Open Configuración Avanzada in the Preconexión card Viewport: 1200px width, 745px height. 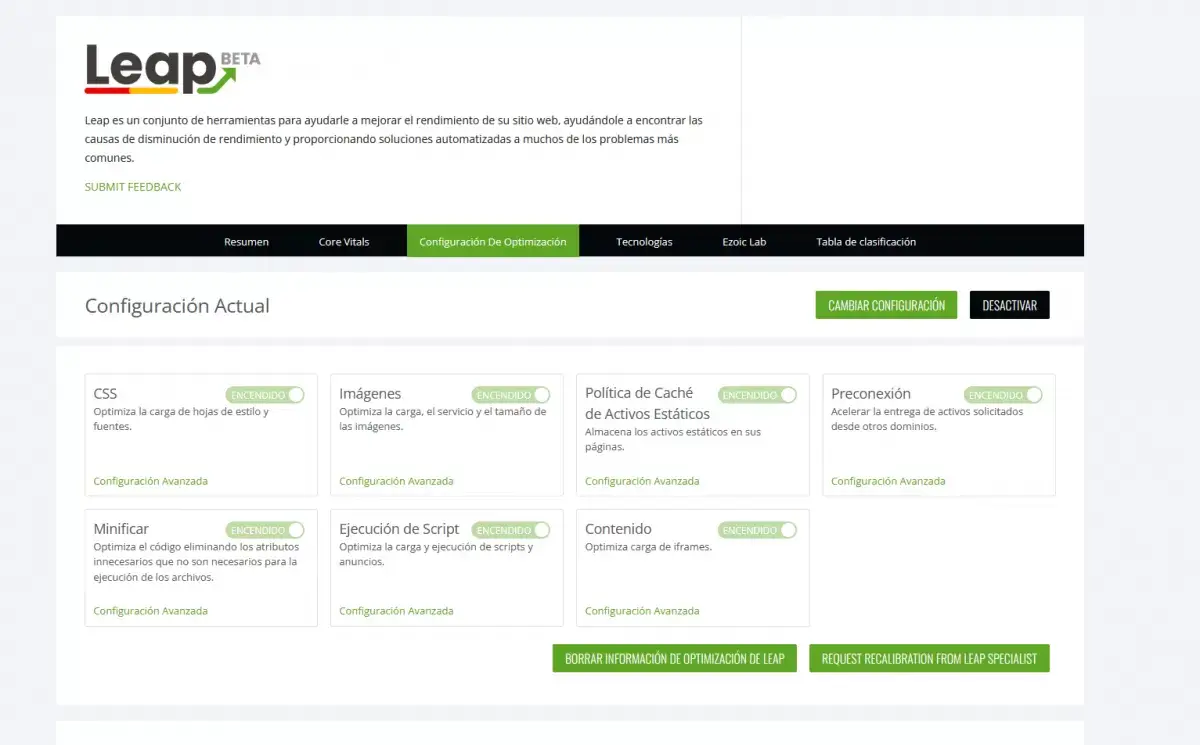tap(888, 481)
